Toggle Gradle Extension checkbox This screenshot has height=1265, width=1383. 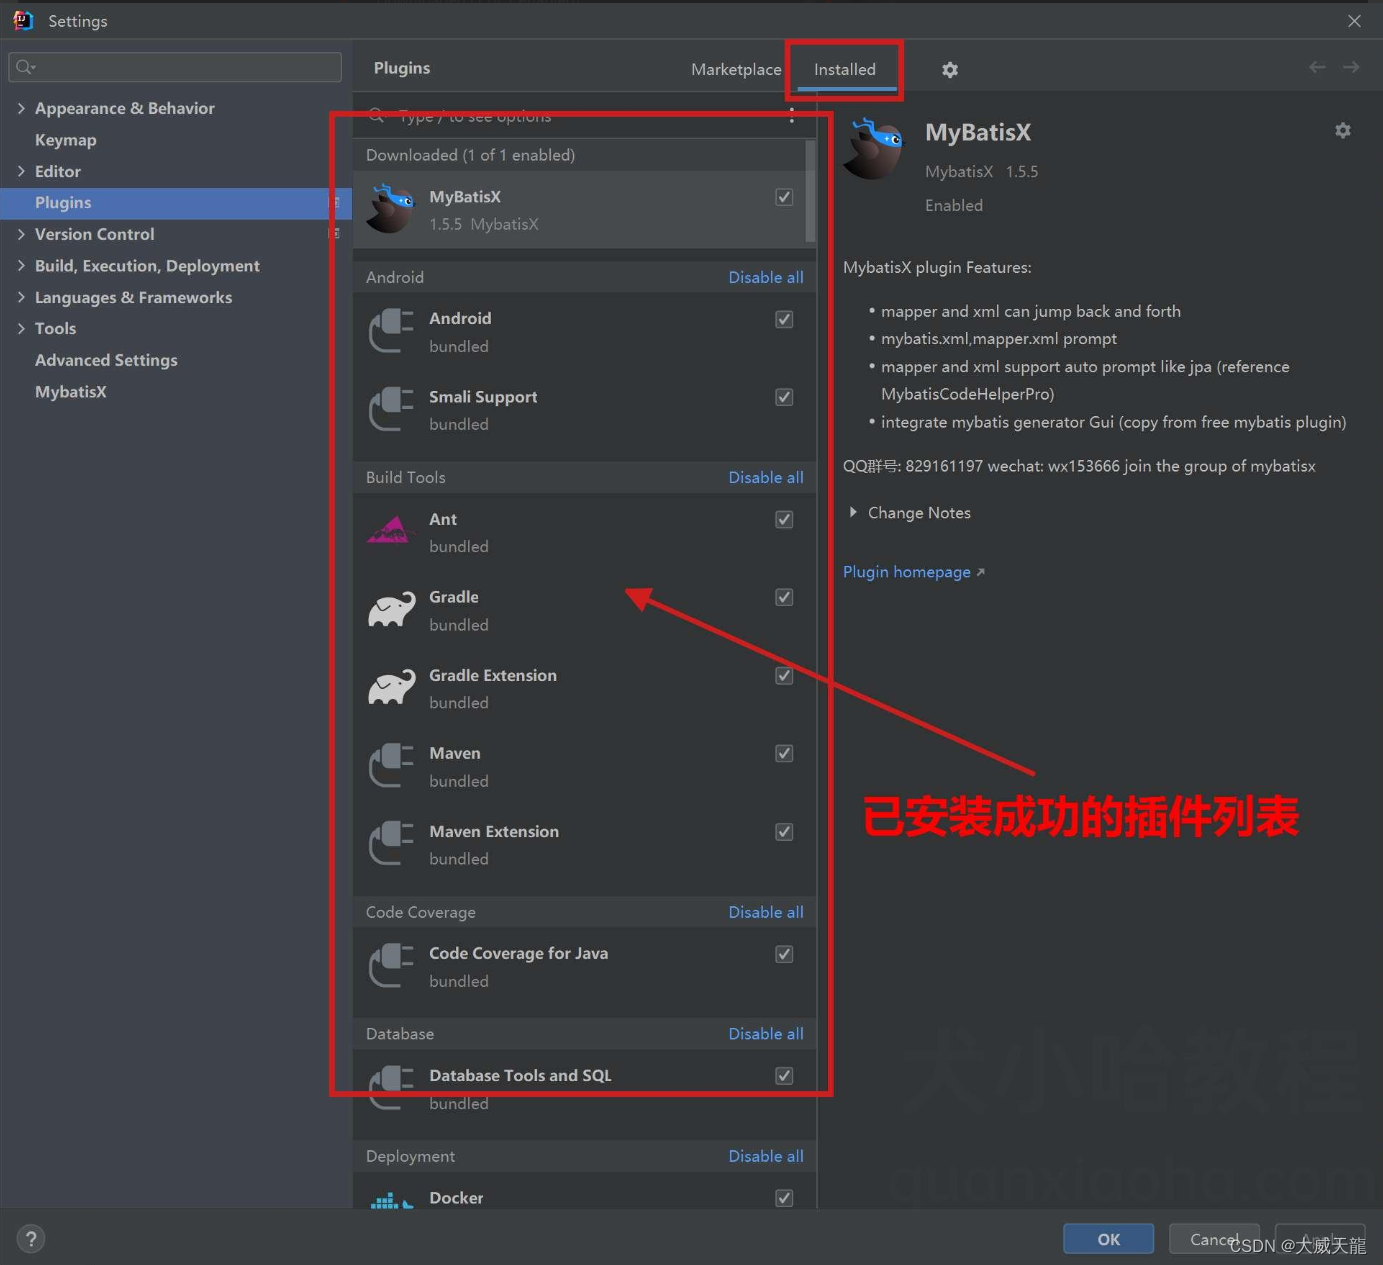(x=784, y=676)
